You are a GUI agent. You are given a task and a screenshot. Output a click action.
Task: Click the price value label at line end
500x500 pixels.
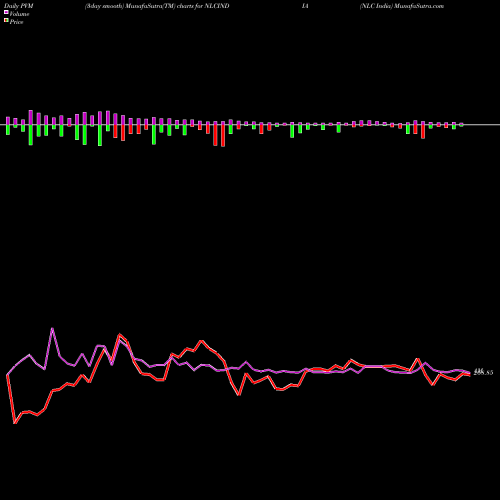(483, 372)
